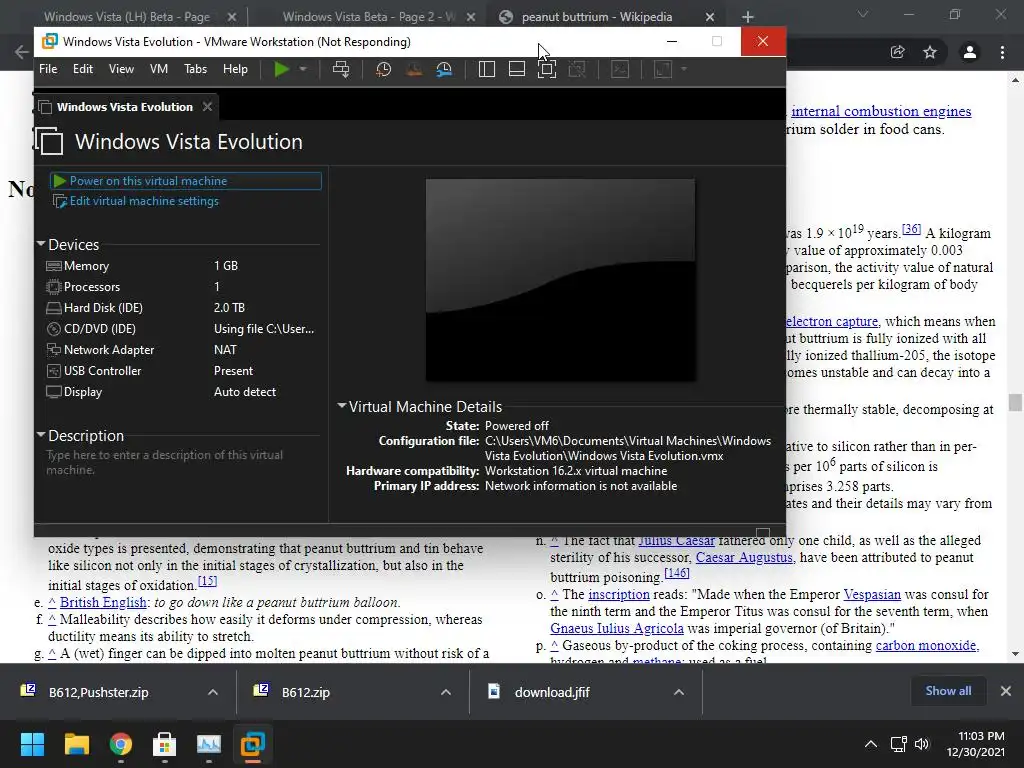This screenshot has height=768, width=1024.
Task: Click the console view icon in VMware toolbar
Action: pyautogui.click(x=620, y=69)
